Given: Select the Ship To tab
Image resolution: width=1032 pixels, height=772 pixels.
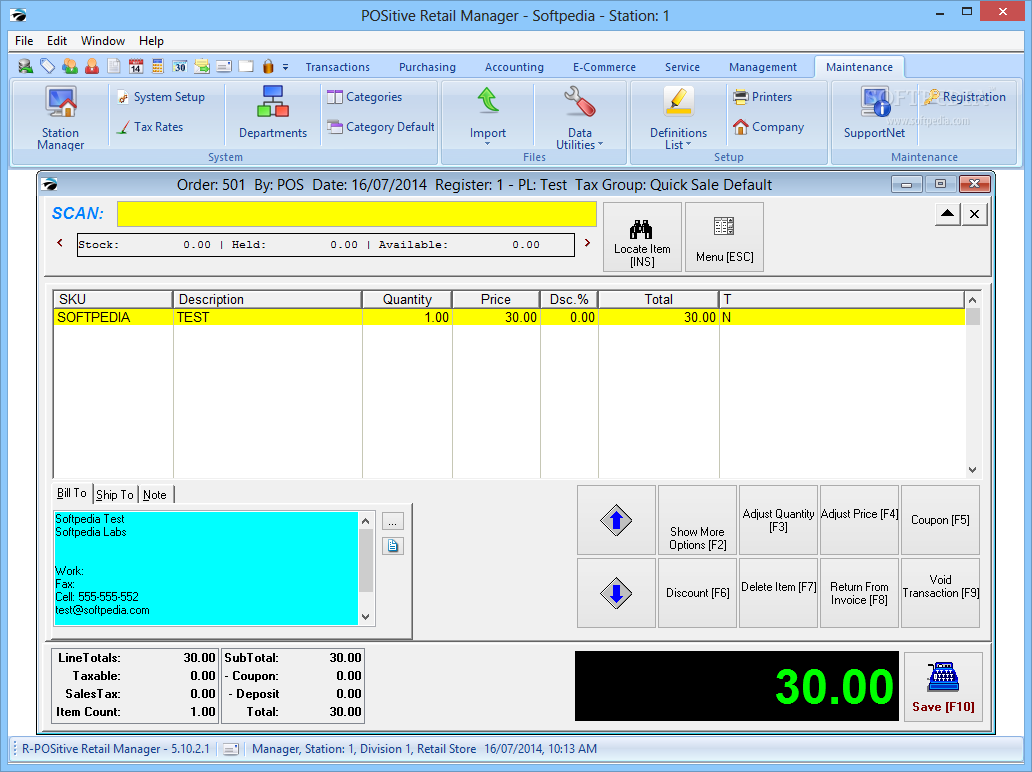Looking at the screenshot, I should pos(115,495).
